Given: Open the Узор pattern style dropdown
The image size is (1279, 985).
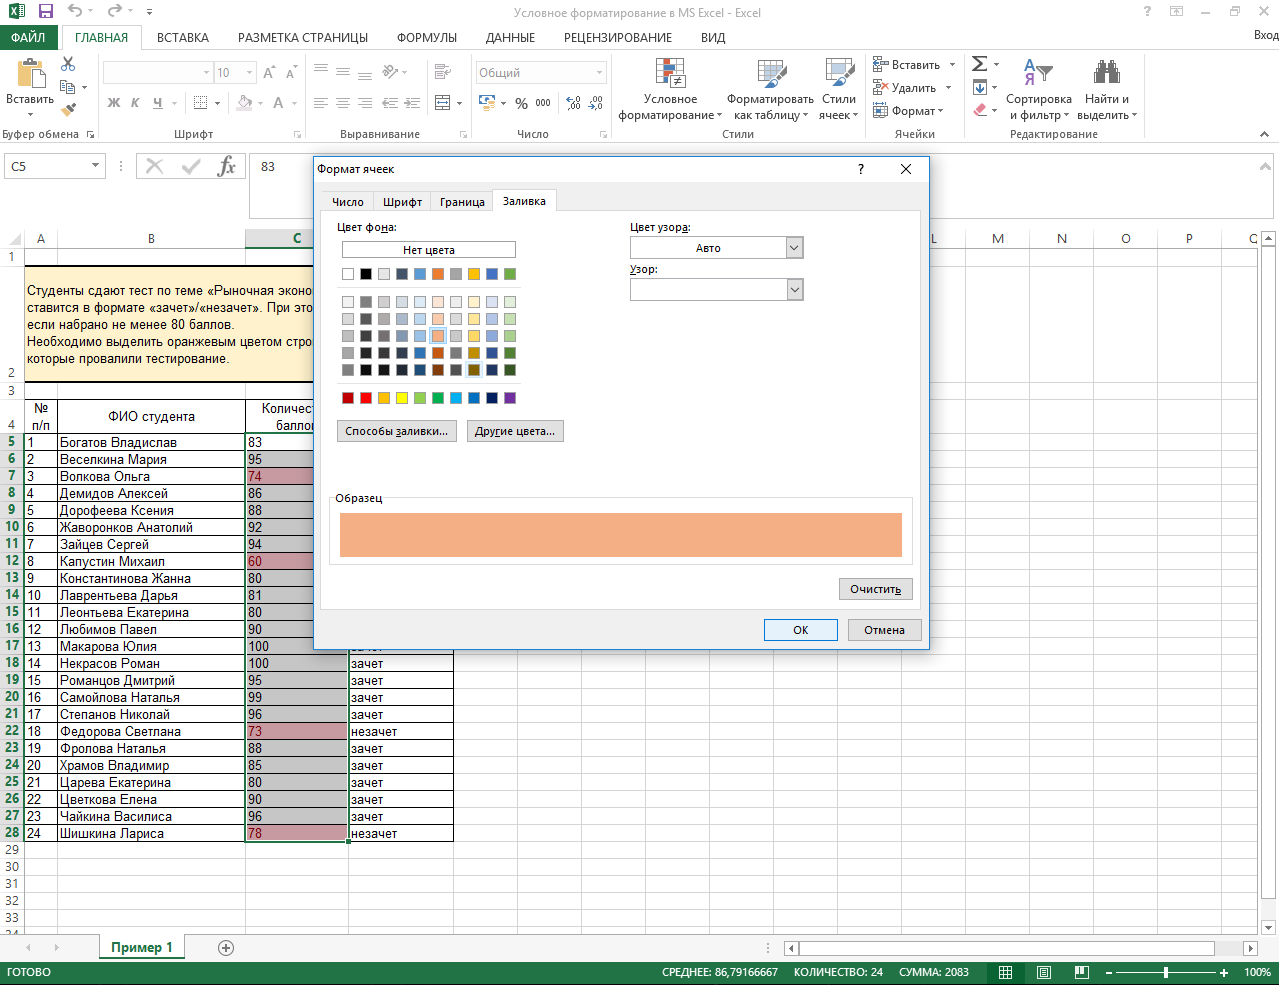Looking at the screenshot, I should pyautogui.click(x=795, y=290).
